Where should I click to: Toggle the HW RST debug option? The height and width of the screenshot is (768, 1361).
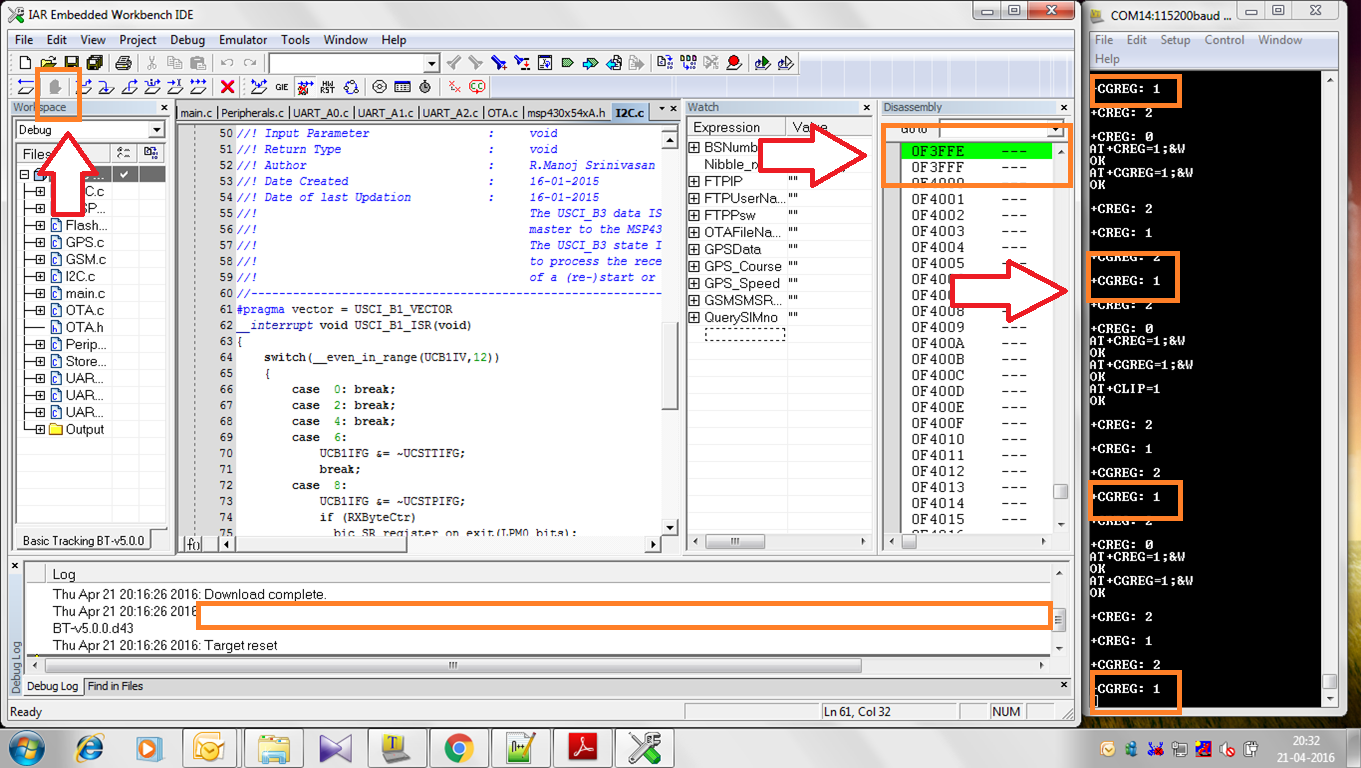327,87
